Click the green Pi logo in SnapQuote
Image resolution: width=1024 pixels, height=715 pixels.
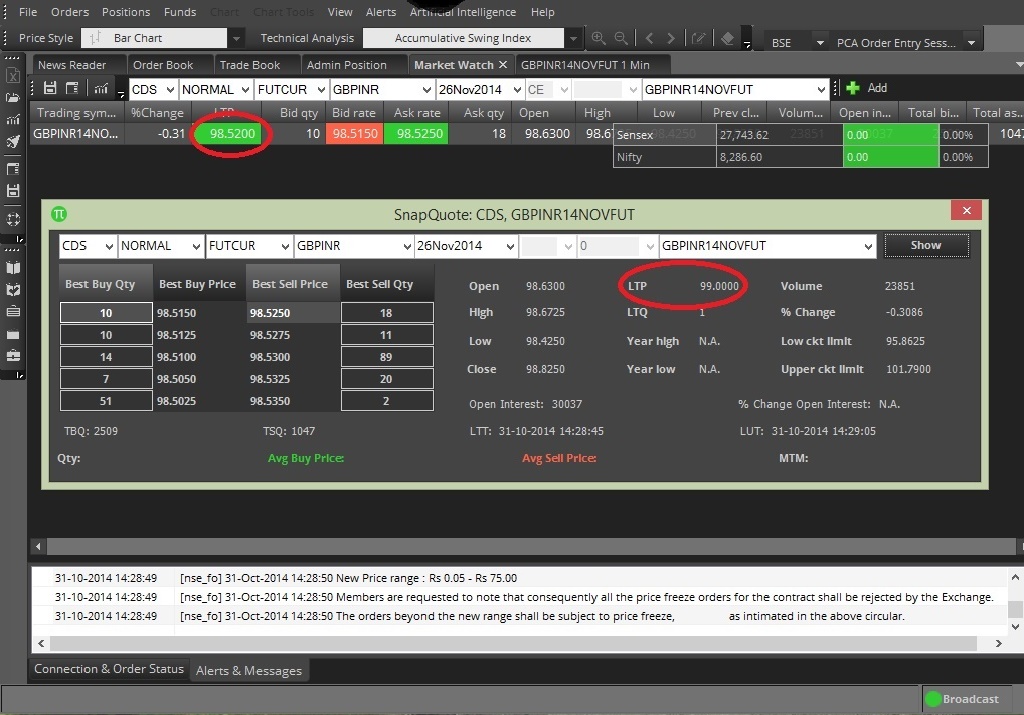(x=59, y=214)
